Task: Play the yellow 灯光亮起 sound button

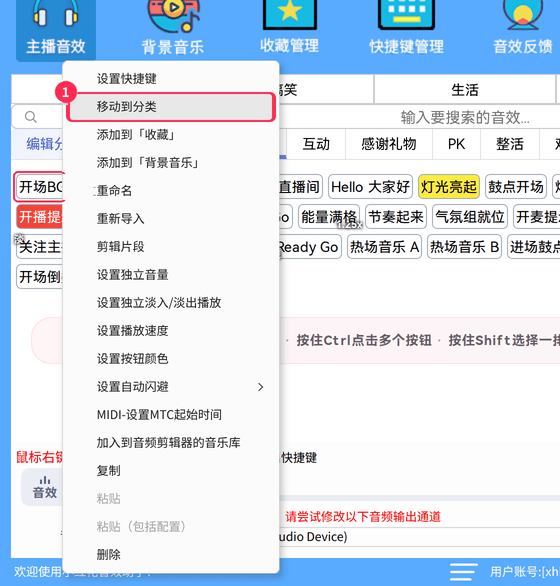Action: [449, 186]
